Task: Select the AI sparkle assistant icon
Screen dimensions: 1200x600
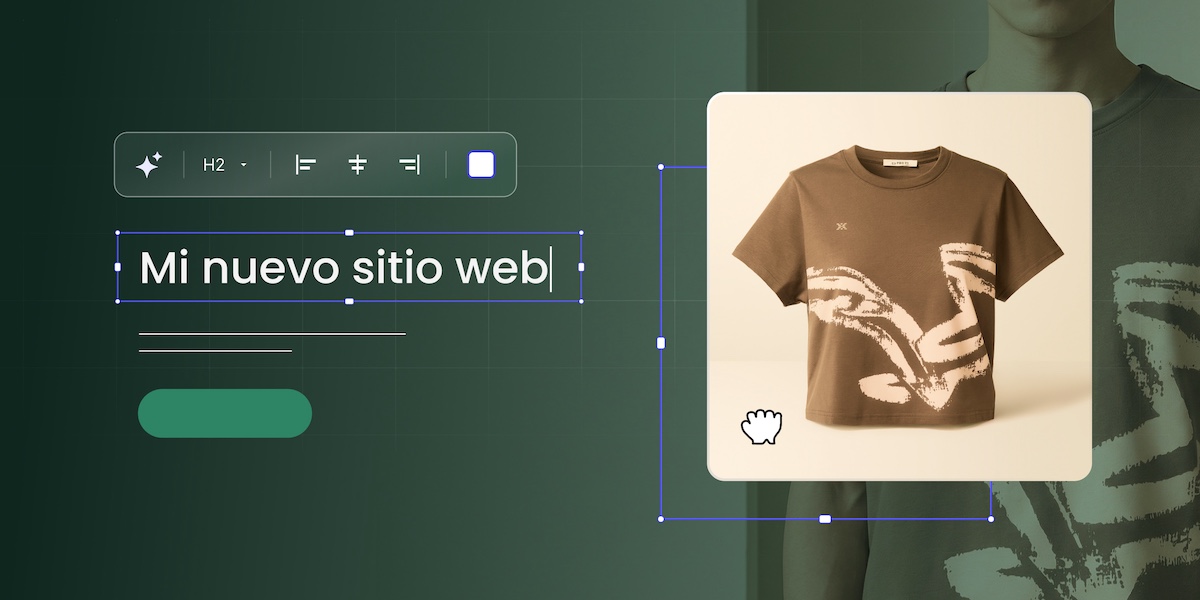Action: (149, 163)
